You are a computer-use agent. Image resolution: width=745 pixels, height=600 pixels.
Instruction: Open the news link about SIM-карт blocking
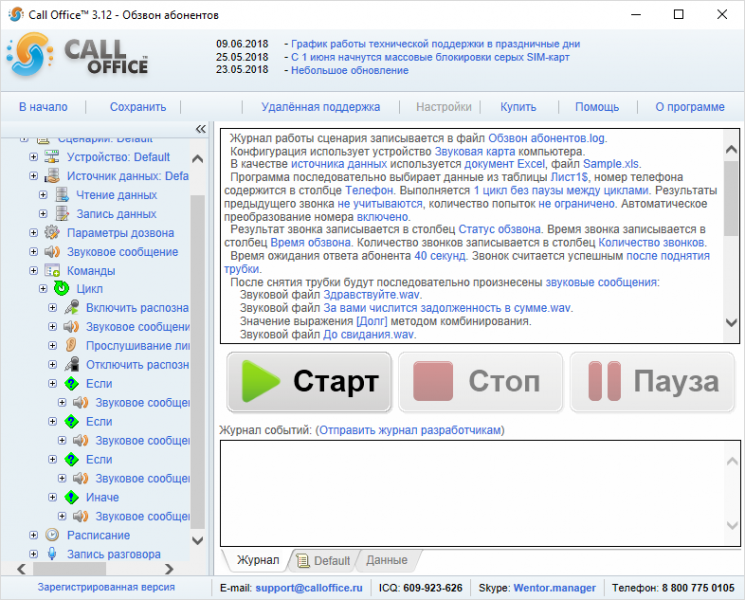[430, 57]
